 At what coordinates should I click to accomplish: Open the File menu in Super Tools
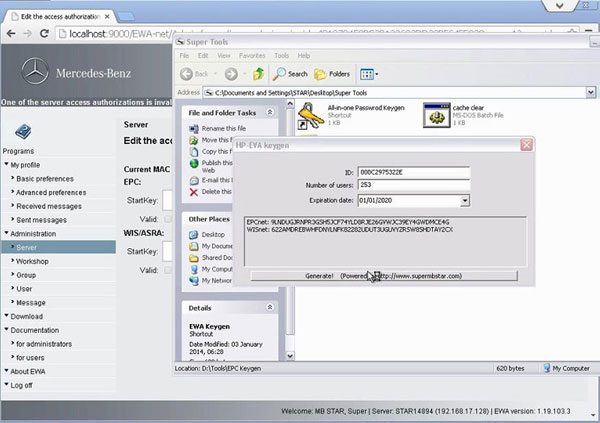click(184, 56)
